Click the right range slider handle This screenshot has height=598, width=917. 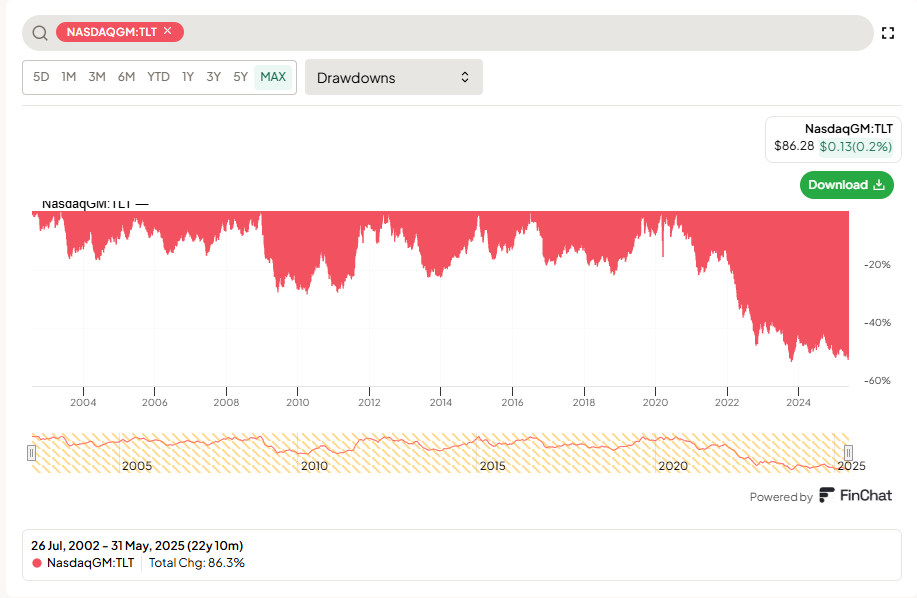coord(848,452)
